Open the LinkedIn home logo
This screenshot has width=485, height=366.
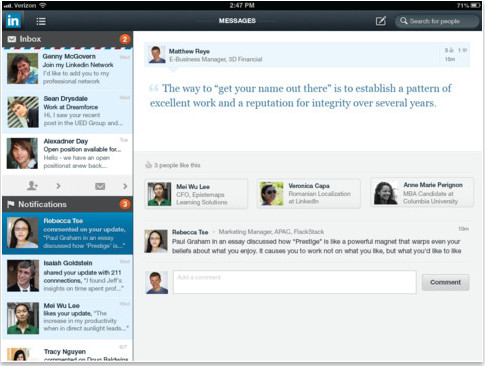13,21
